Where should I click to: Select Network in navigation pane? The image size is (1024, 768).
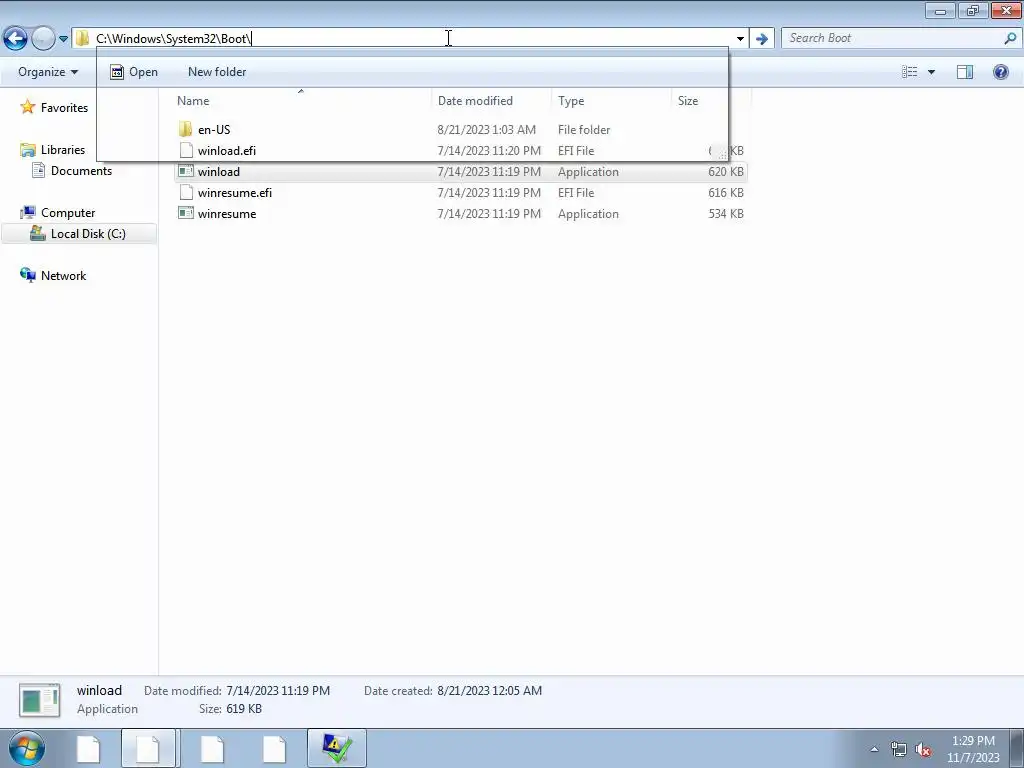63,276
